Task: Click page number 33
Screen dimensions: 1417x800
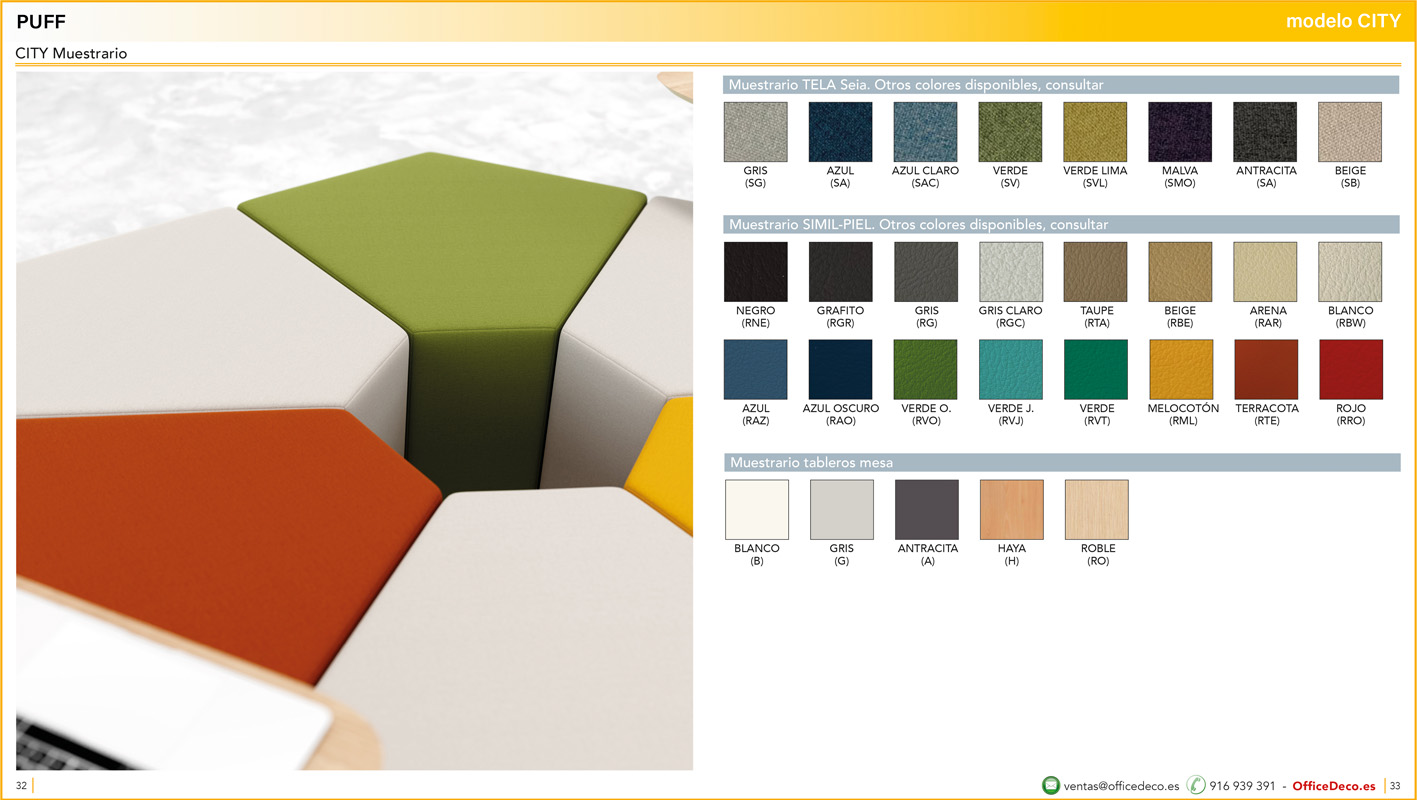Action: click(x=1395, y=786)
